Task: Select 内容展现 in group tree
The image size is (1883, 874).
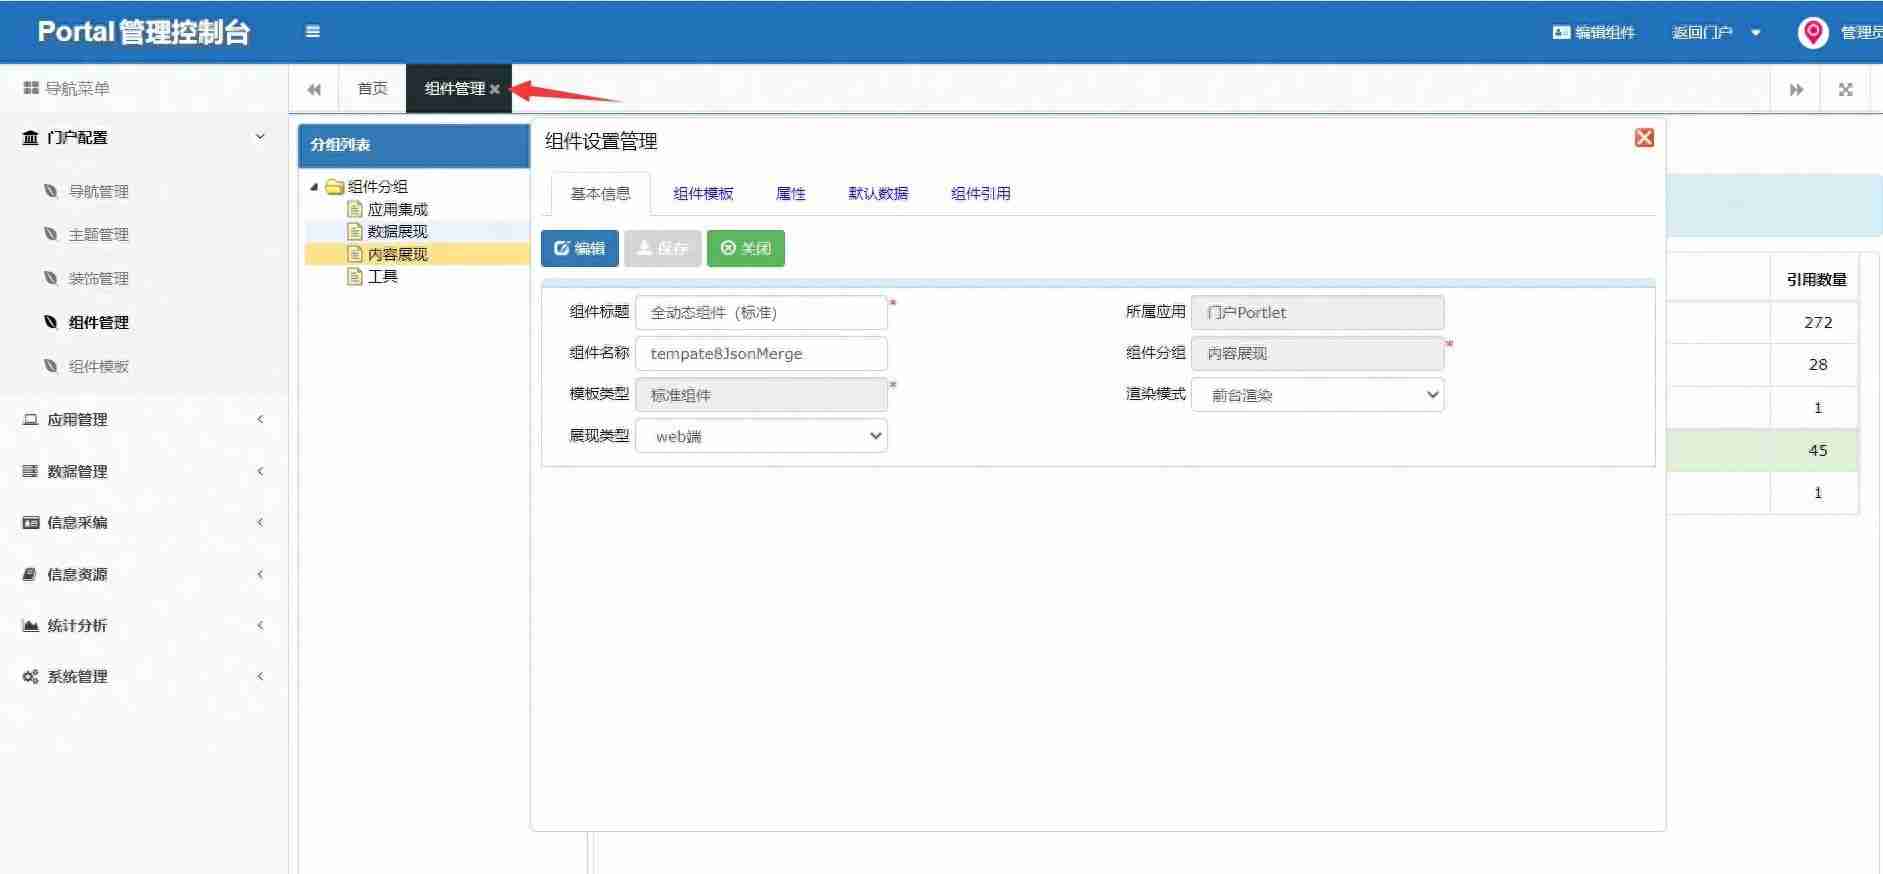Action: pyautogui.click(x=397, y=254)
